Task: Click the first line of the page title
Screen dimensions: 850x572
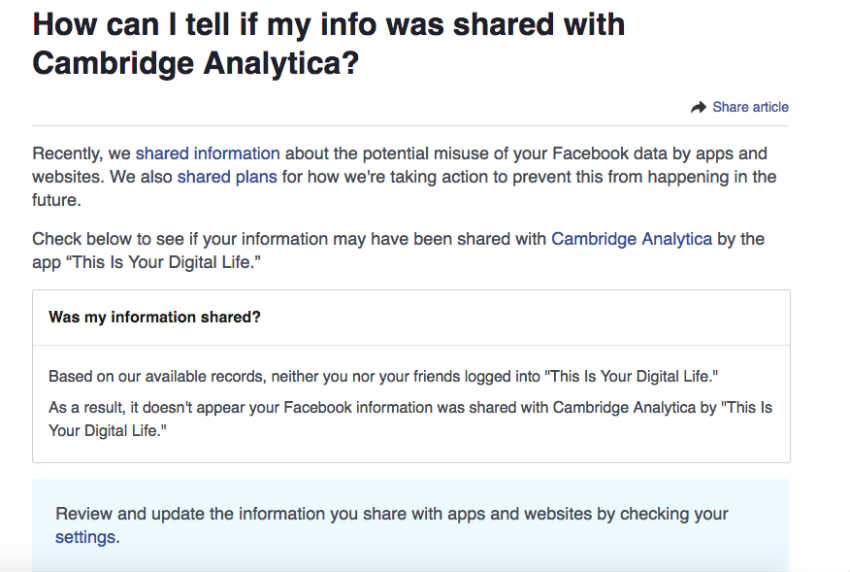Action: tap(329, 24)
